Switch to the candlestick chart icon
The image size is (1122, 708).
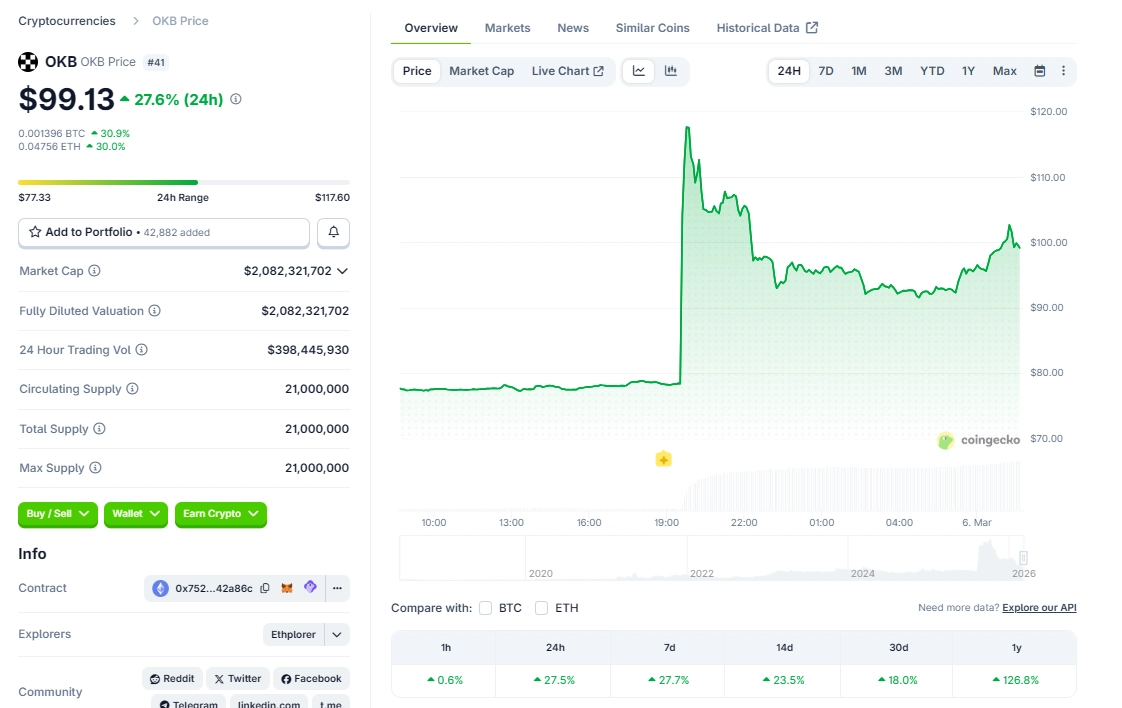[x=670, y=71]
